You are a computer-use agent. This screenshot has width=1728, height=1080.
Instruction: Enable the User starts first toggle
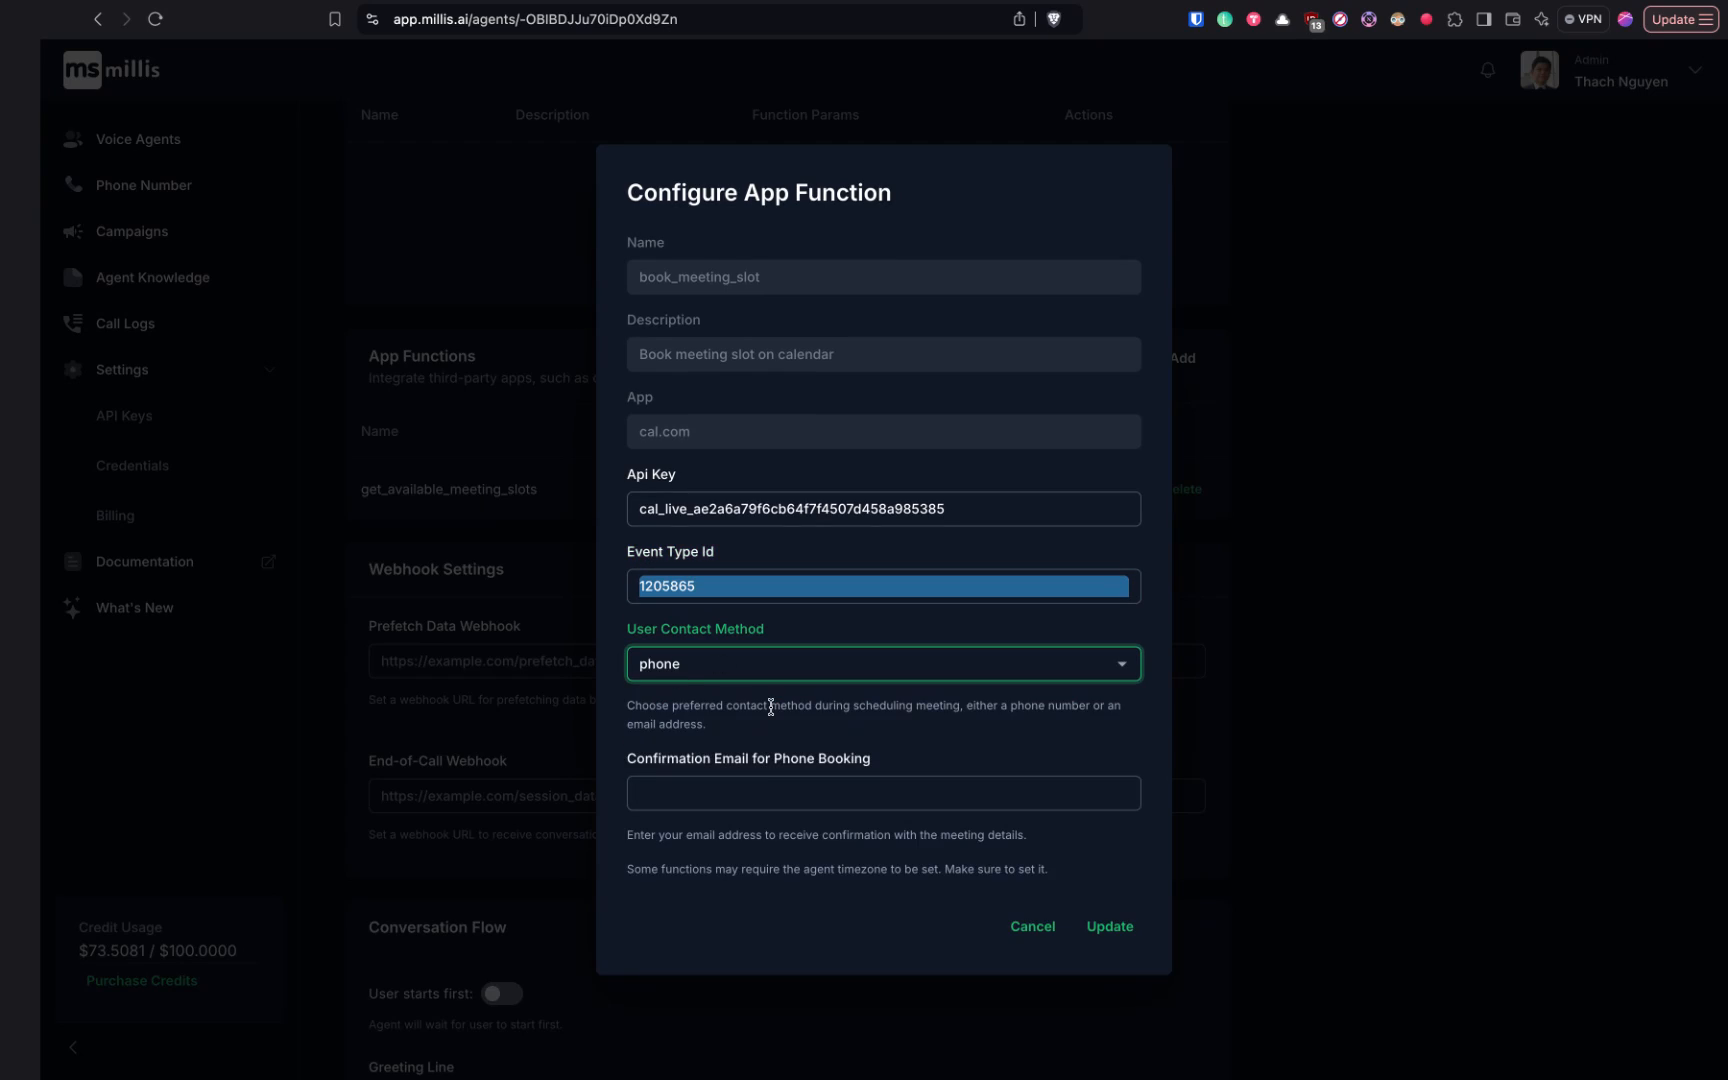(x=502, y=993)
